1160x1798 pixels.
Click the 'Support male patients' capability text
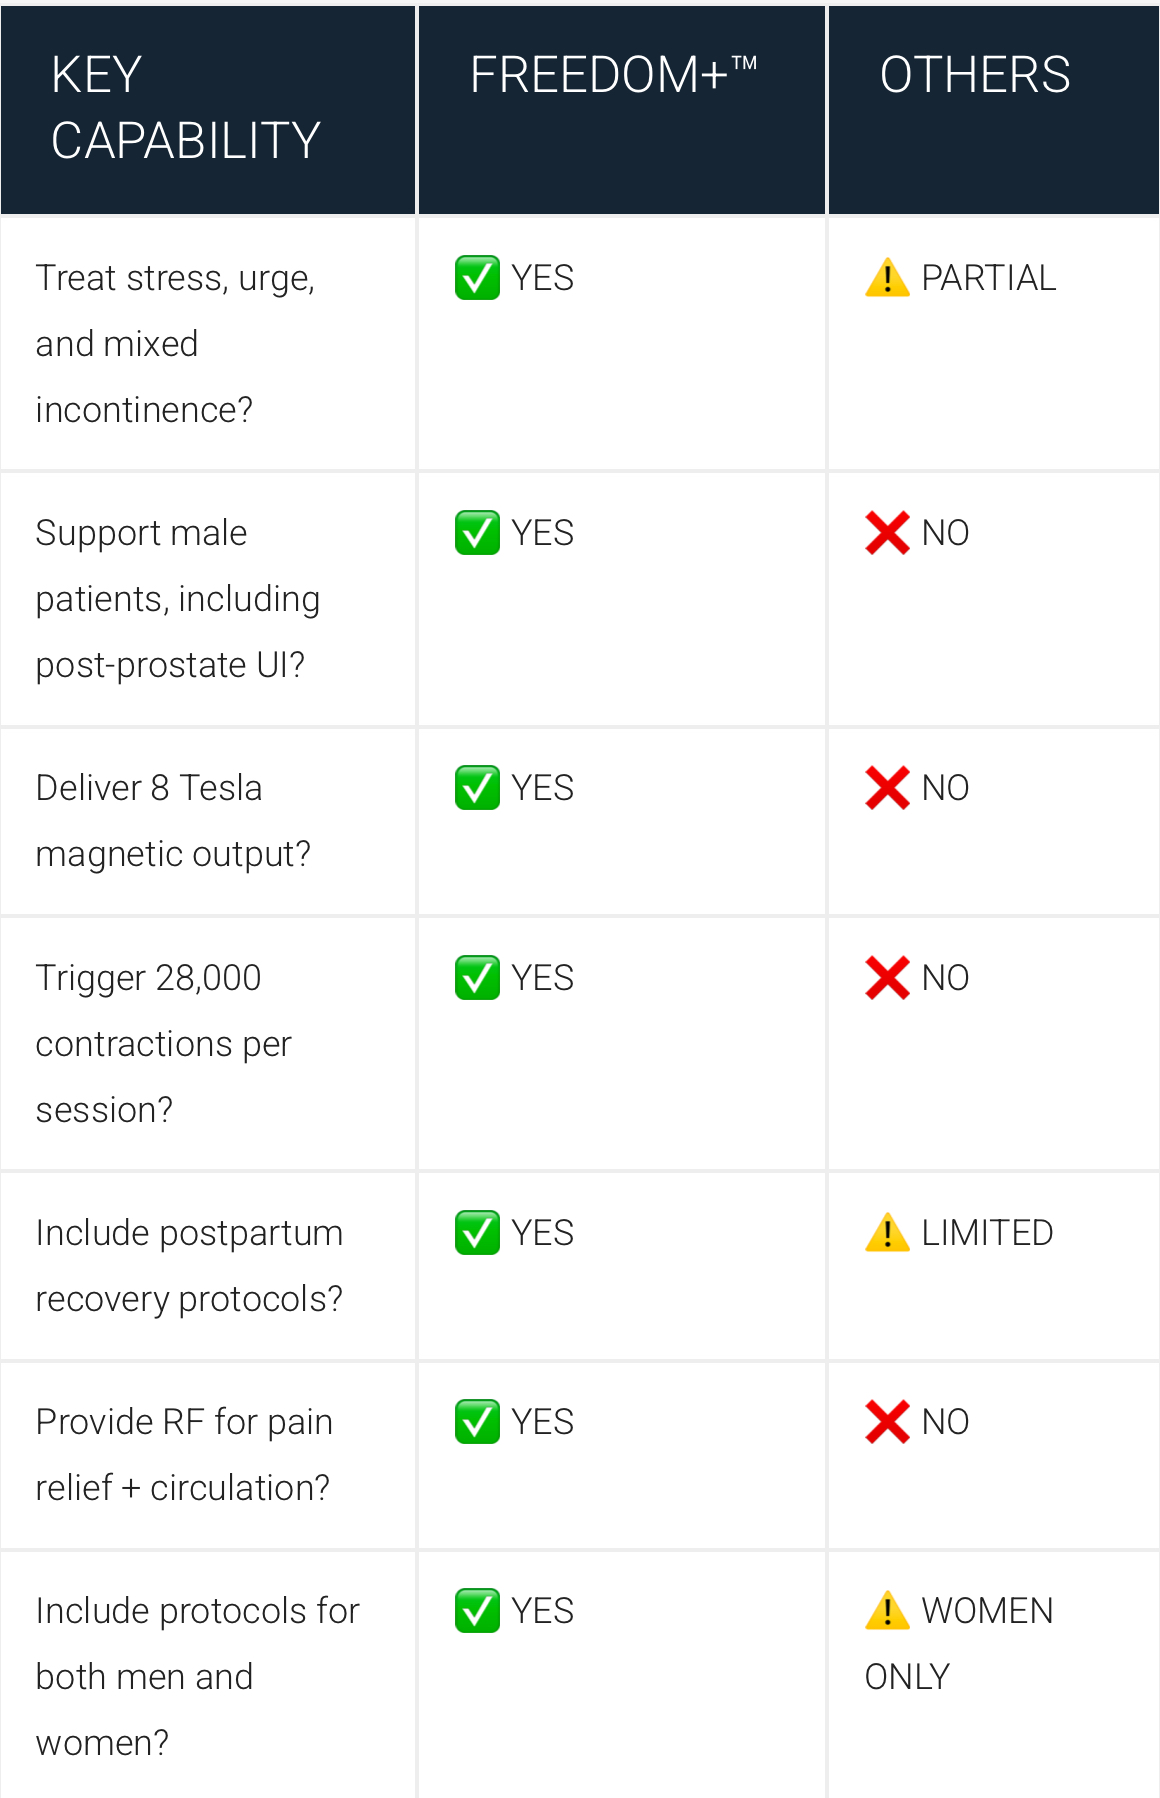tap(177, 599)
